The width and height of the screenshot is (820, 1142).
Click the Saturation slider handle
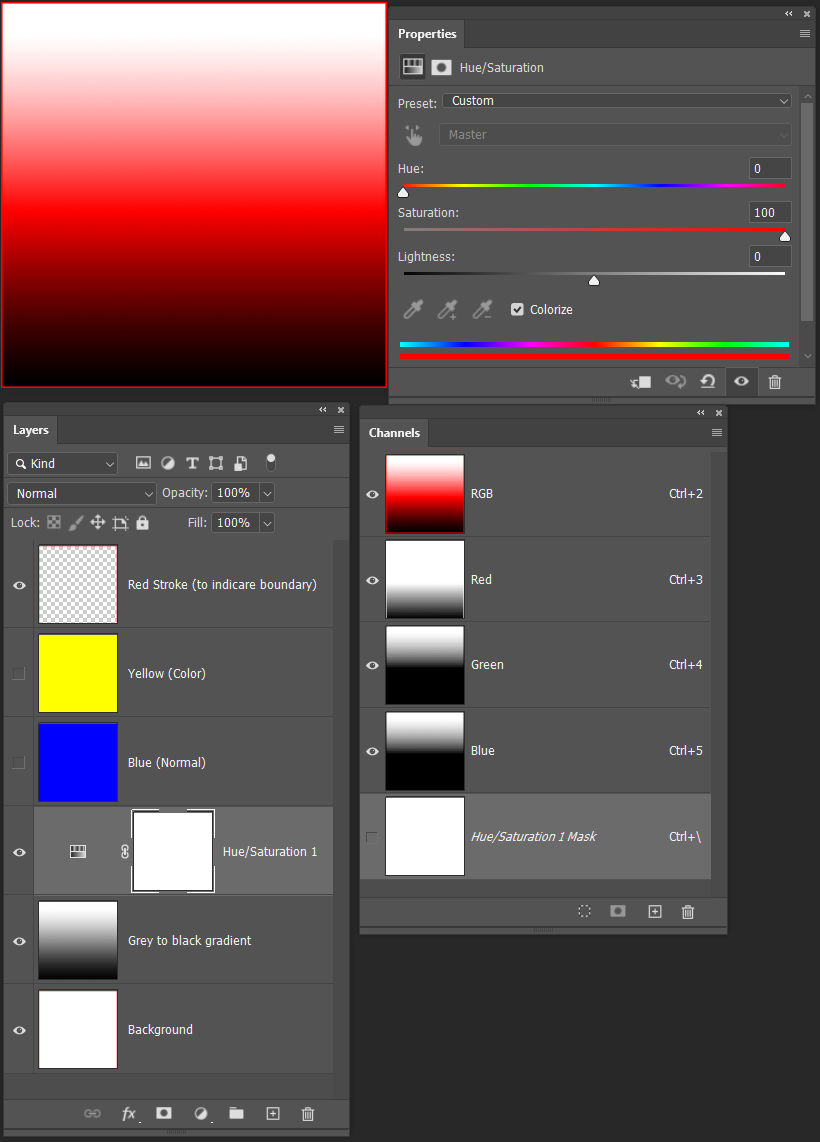click(x=784, y=236)
